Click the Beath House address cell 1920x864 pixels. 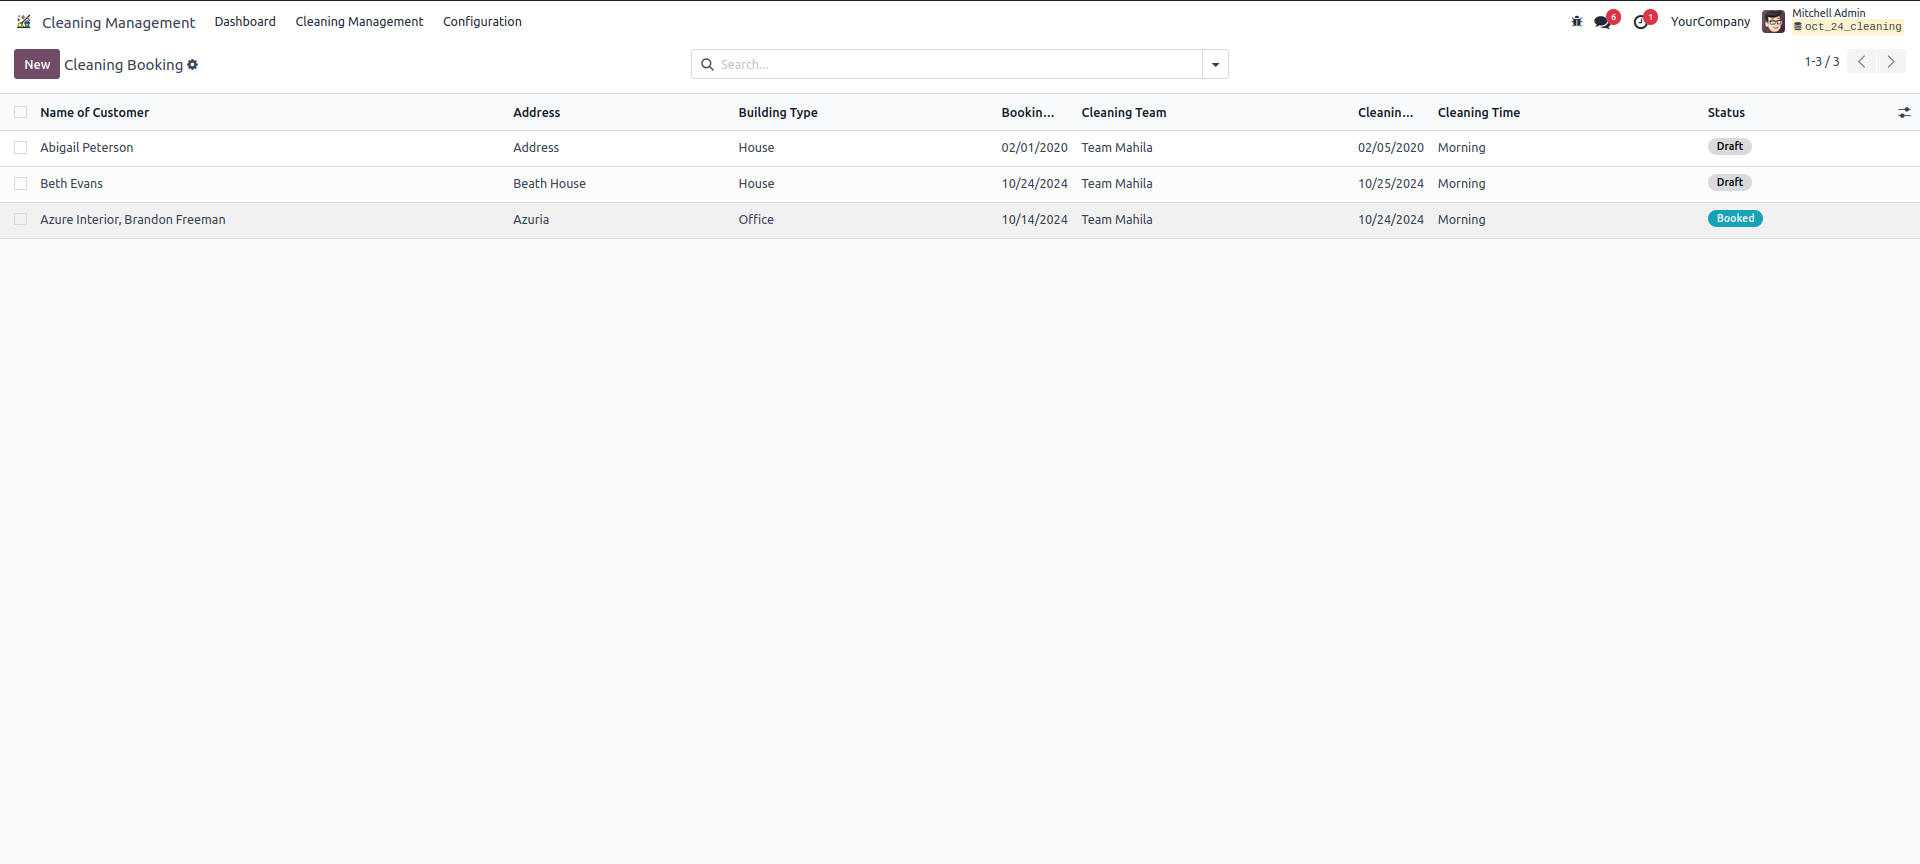tap(550, 184)
